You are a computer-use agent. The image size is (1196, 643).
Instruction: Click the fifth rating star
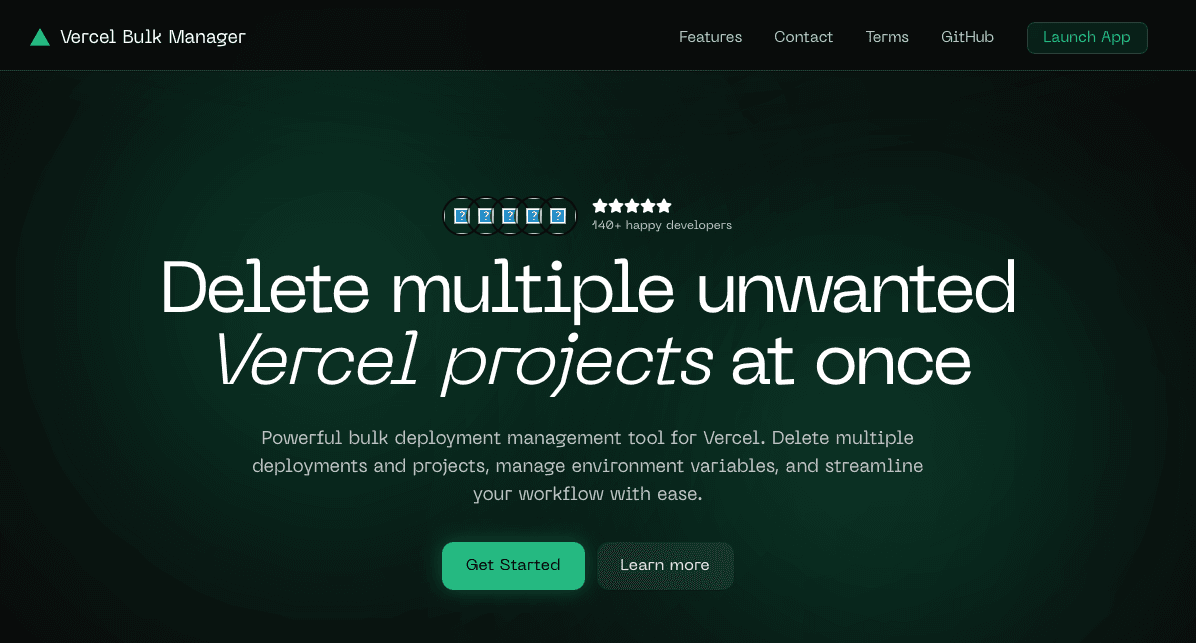point(664,206)
